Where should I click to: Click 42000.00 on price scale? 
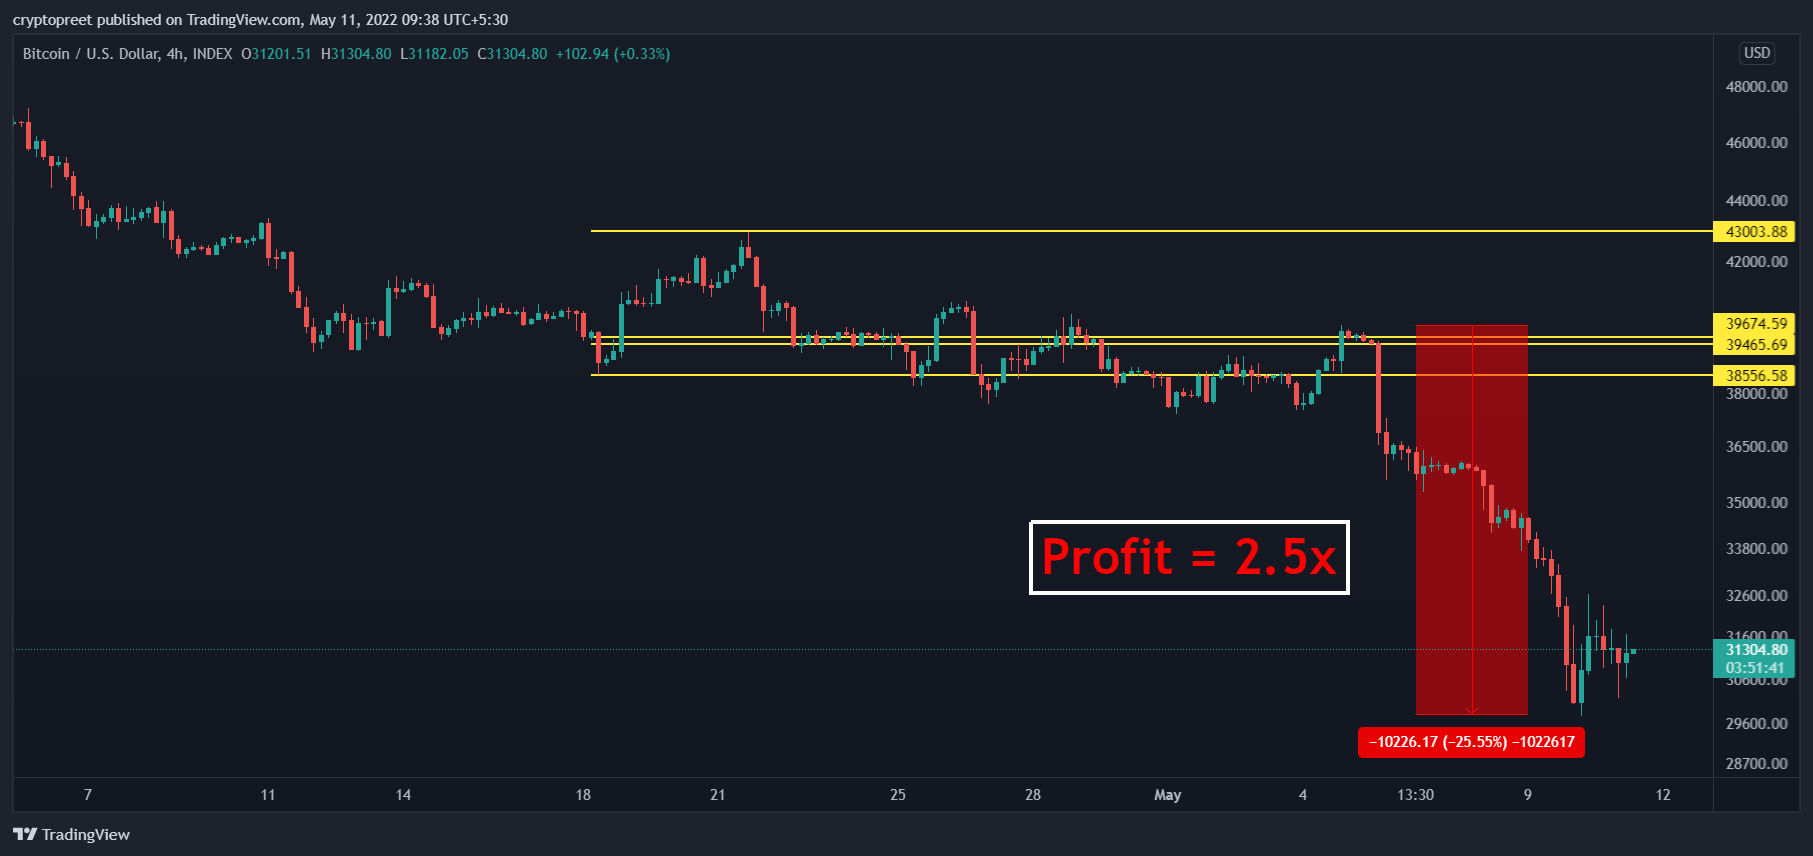(1757, 262)
